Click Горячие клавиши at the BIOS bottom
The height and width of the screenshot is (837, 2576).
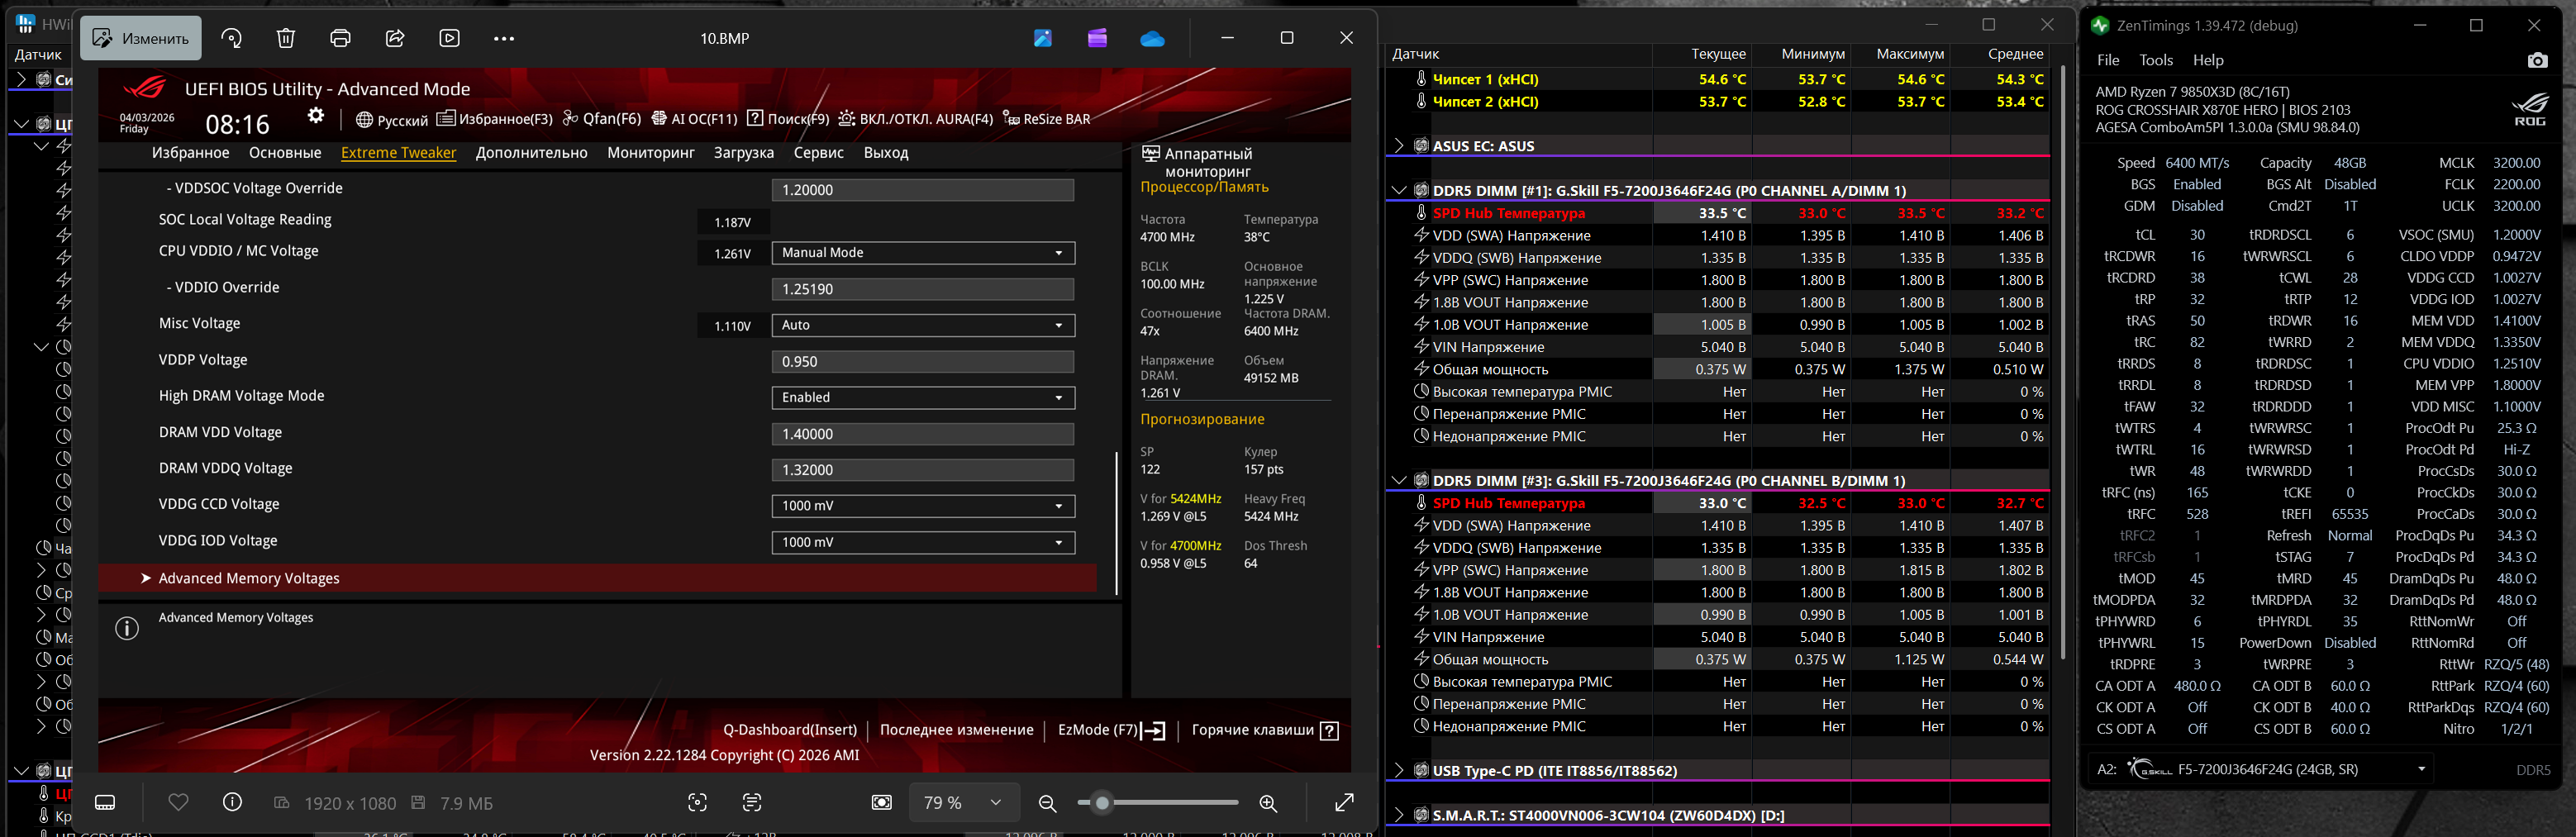tap(1265, 730)
